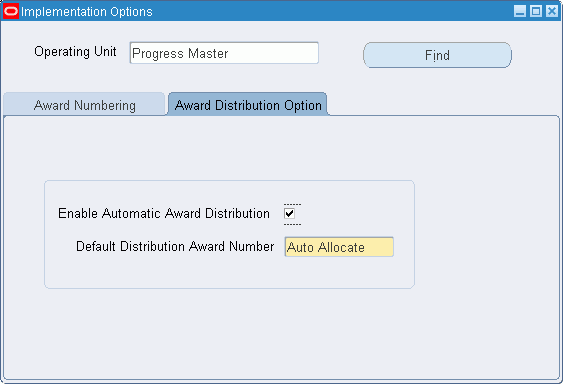563x384 pixels.
Task: Minimize the Implementation Options window
Action: (x=520, y=11)
